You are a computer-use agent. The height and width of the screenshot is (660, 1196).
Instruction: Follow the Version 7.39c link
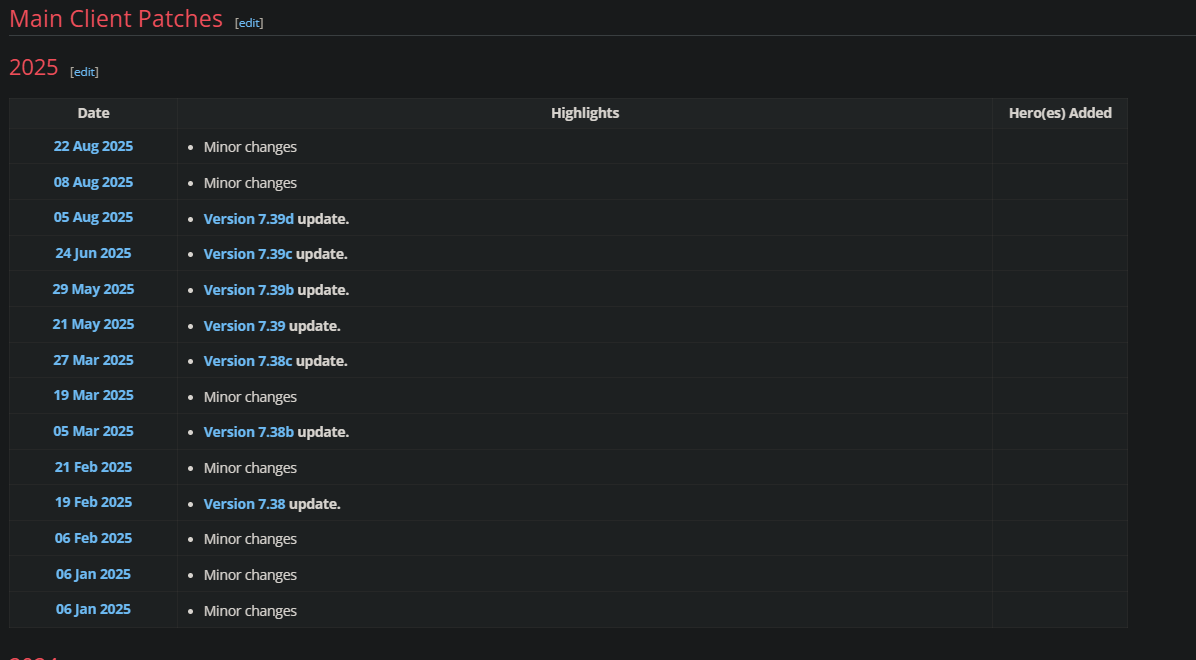[x=248, y=254]
